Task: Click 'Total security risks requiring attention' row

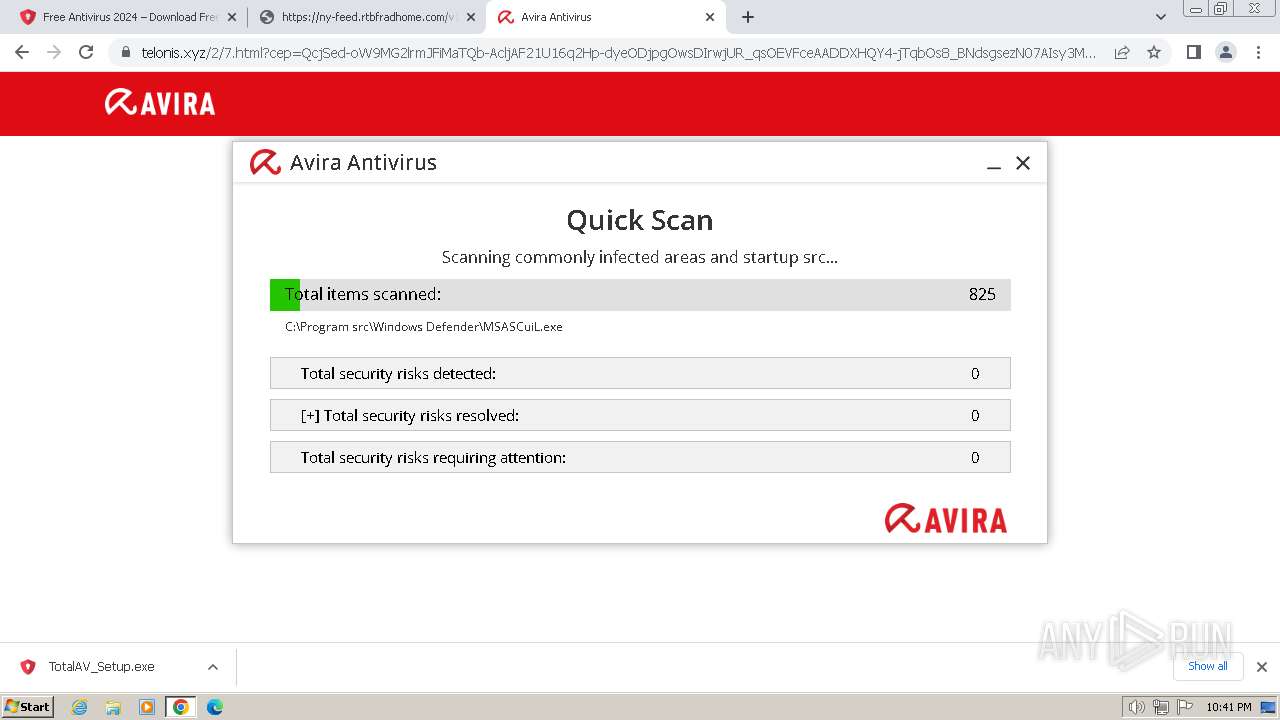Action: [640, 457]
